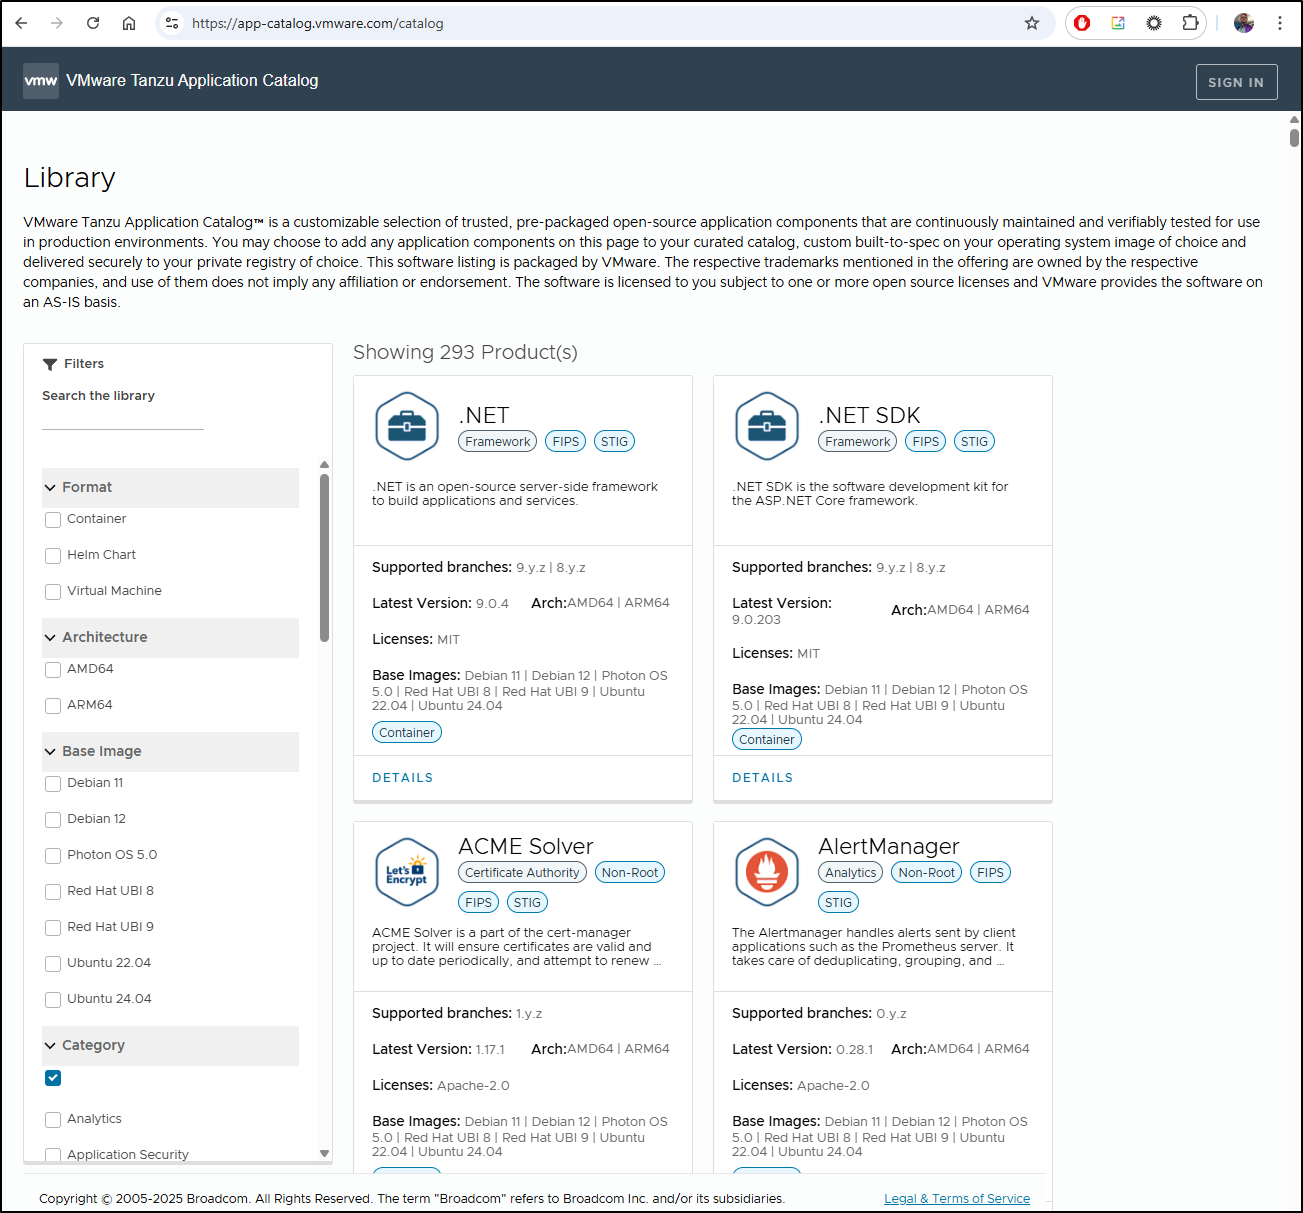Click the AlertManager flame icon

click(767, 872)
